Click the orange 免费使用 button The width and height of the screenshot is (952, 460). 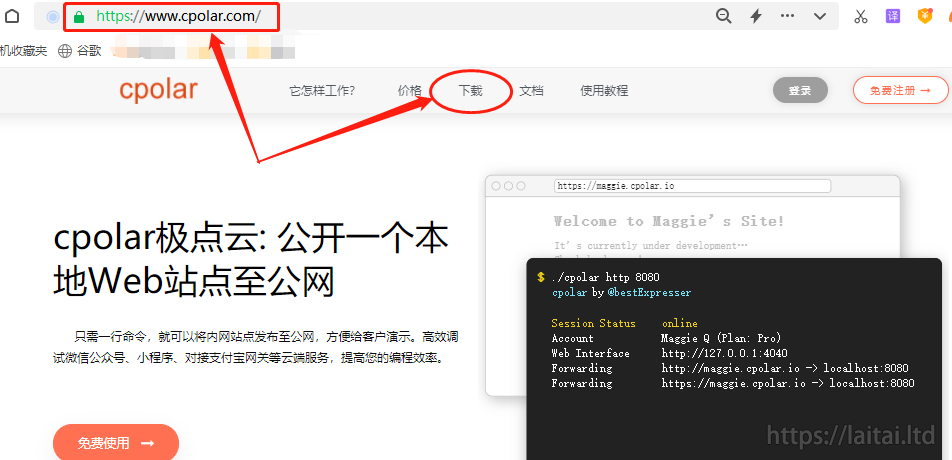(x=116, y=442)
